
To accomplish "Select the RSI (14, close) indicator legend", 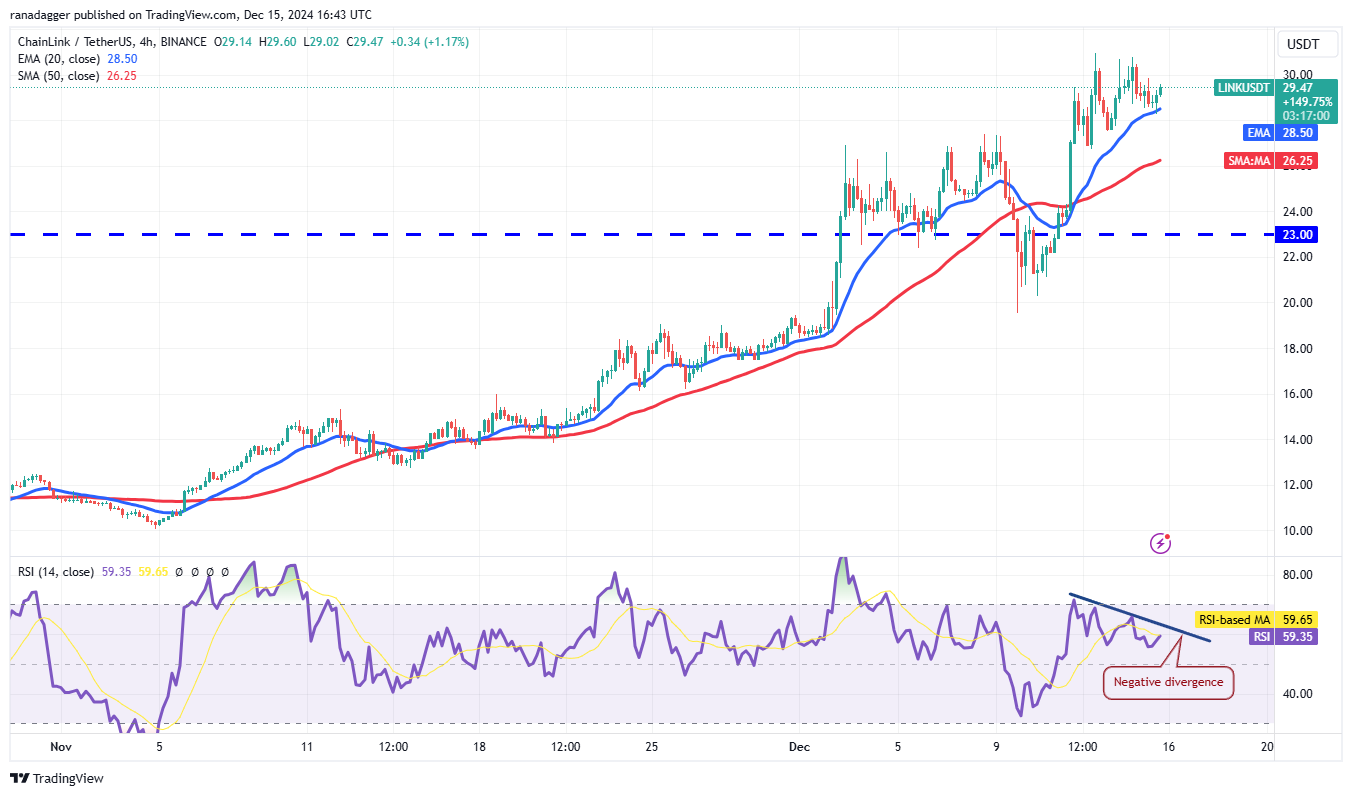I will coord(56,572).
